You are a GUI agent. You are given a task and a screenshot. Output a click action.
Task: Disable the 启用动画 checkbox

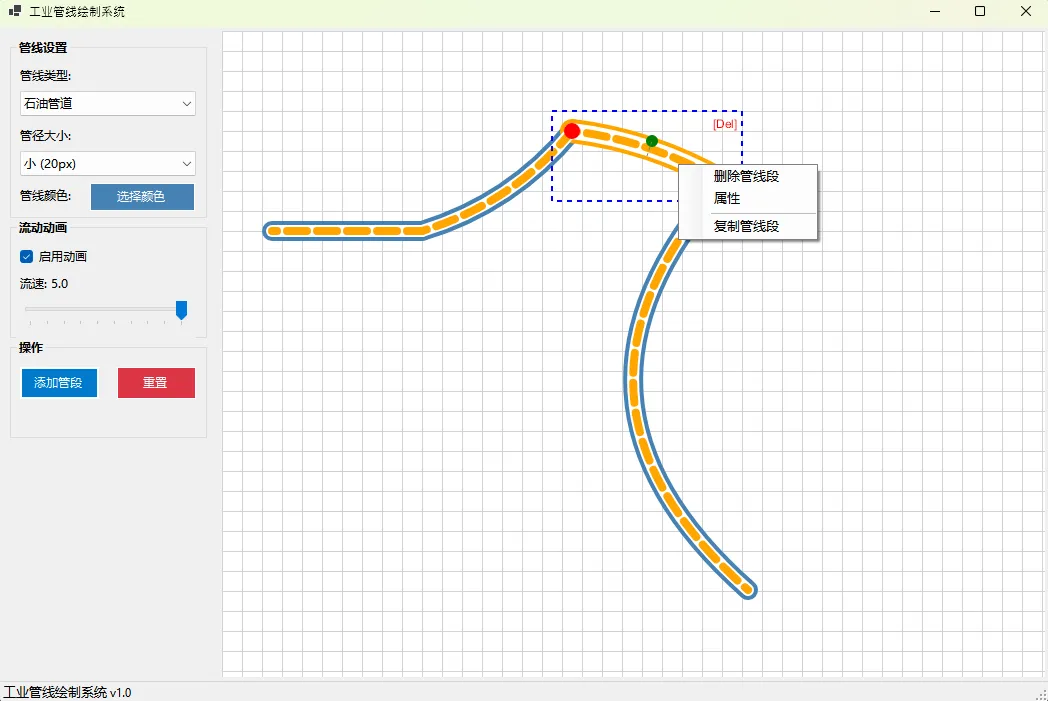pyautogui.click(x=27, y=257)
